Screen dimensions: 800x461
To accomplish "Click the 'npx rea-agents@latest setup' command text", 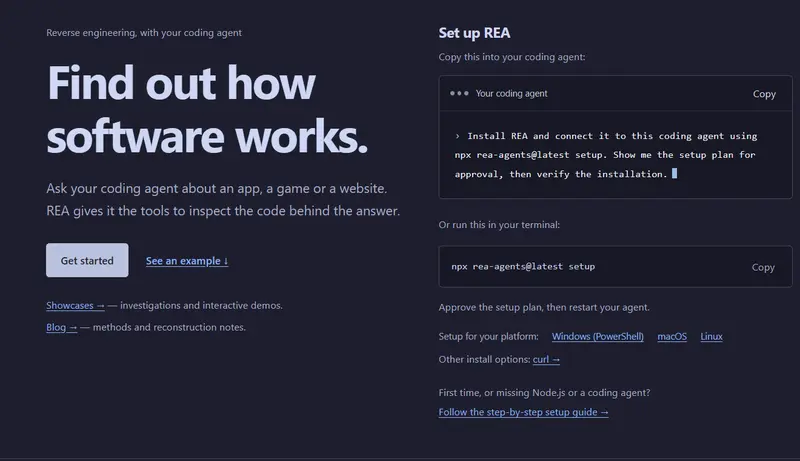I will 523,266.
